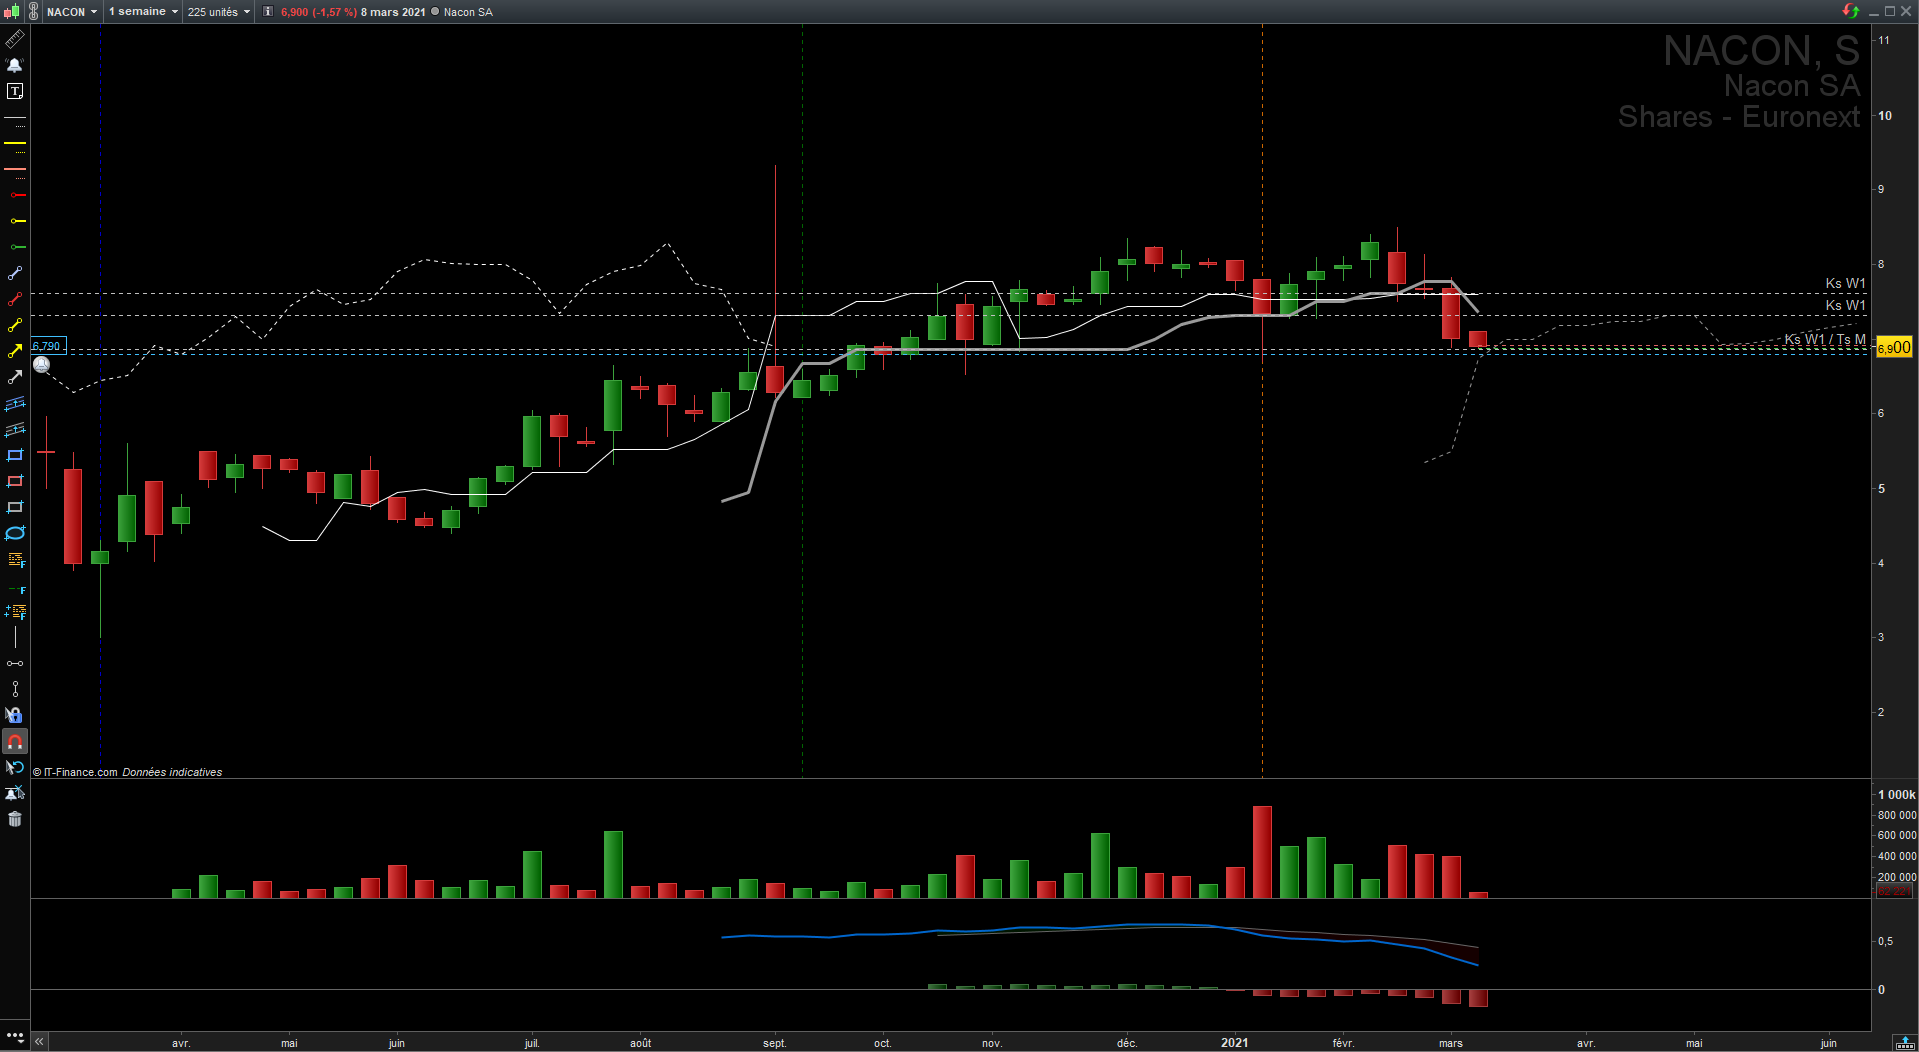Click the double-chevron scroll-left button
1919x1052 pixels.
pos(39,1042)
